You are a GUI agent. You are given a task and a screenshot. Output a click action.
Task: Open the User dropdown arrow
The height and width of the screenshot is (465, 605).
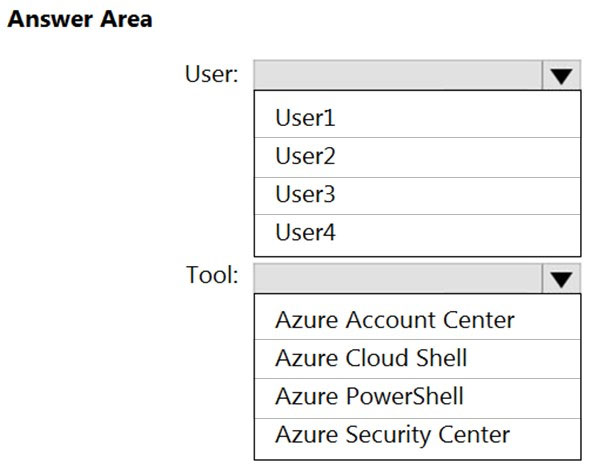[x=562, y=76]
